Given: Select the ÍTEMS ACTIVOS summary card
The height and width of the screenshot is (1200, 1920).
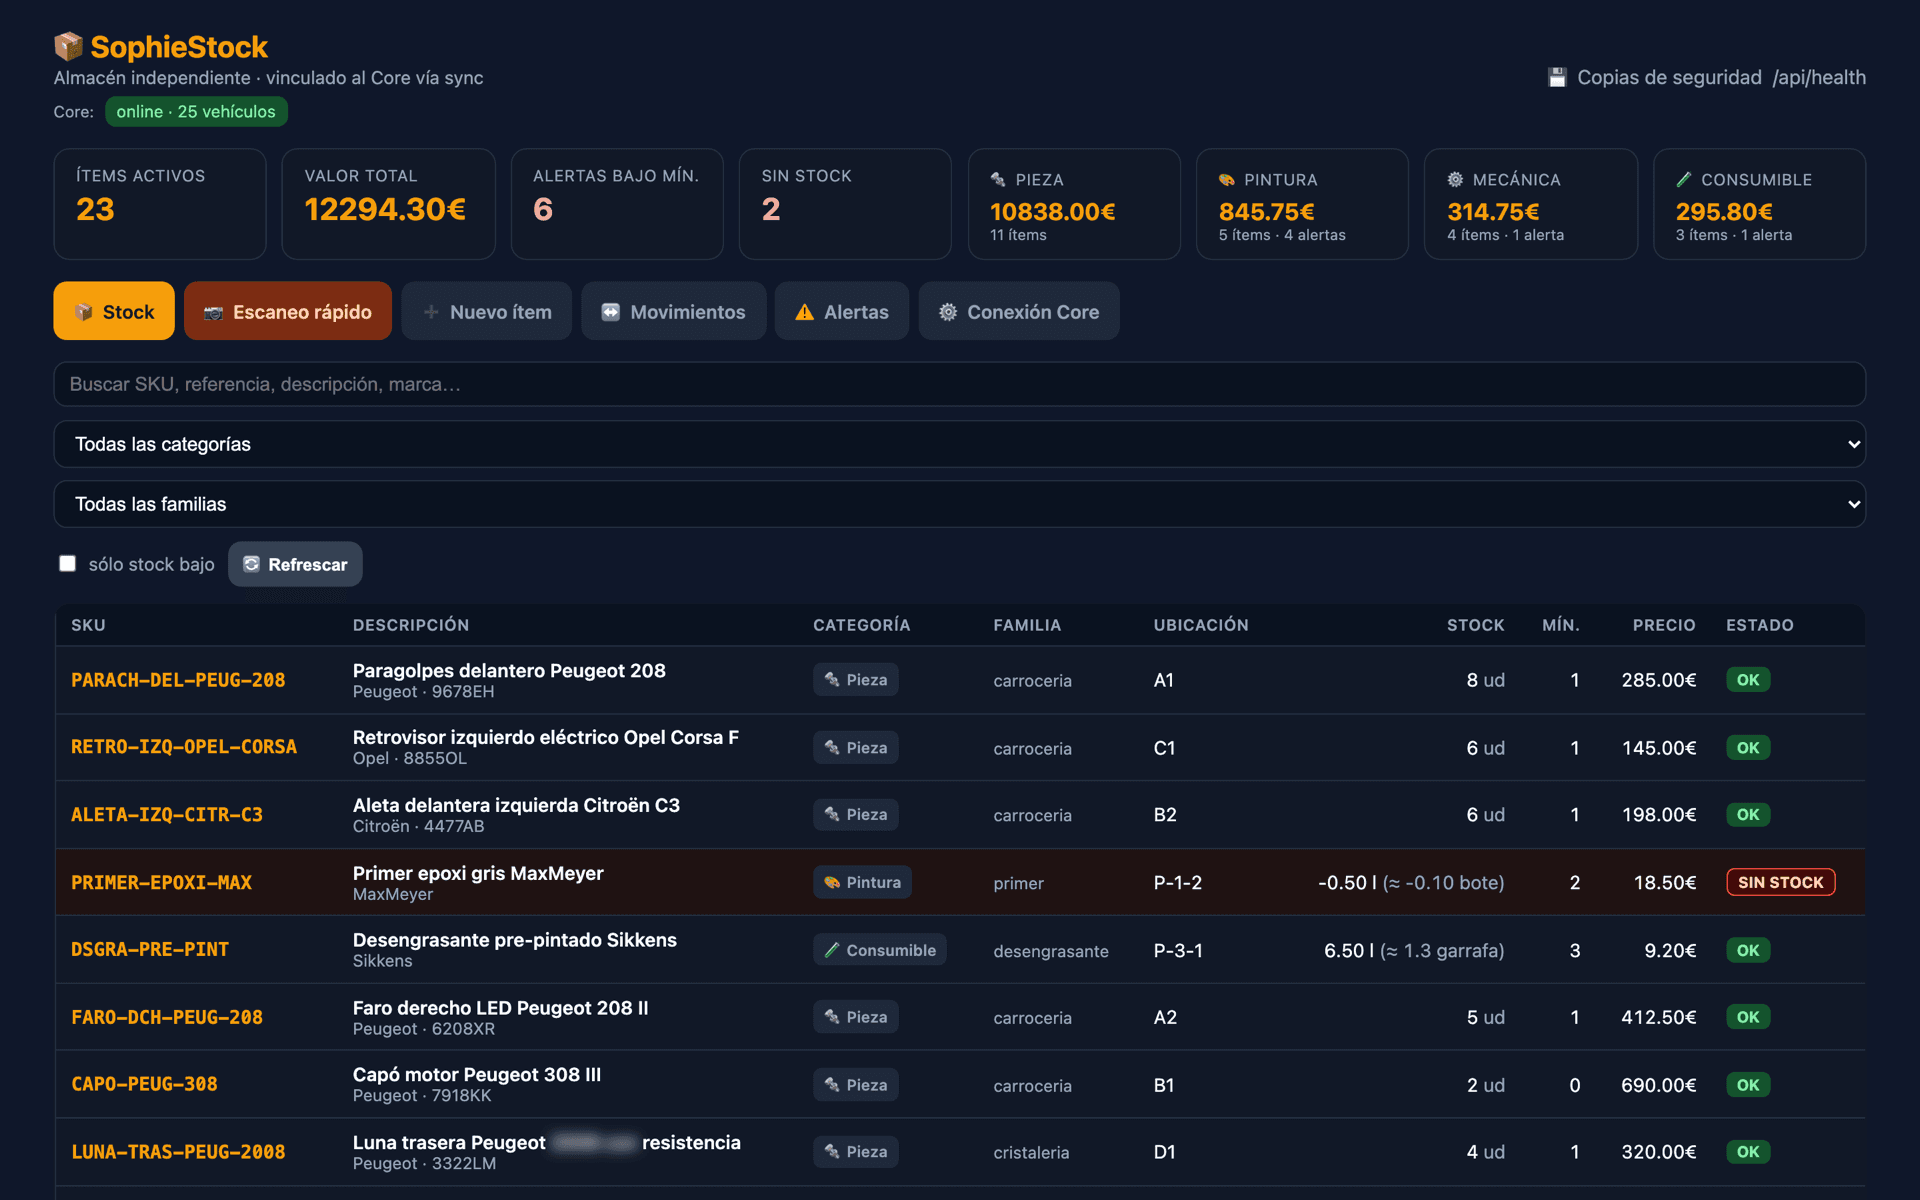Looking at the screenshot, I should tap(160, 204).
